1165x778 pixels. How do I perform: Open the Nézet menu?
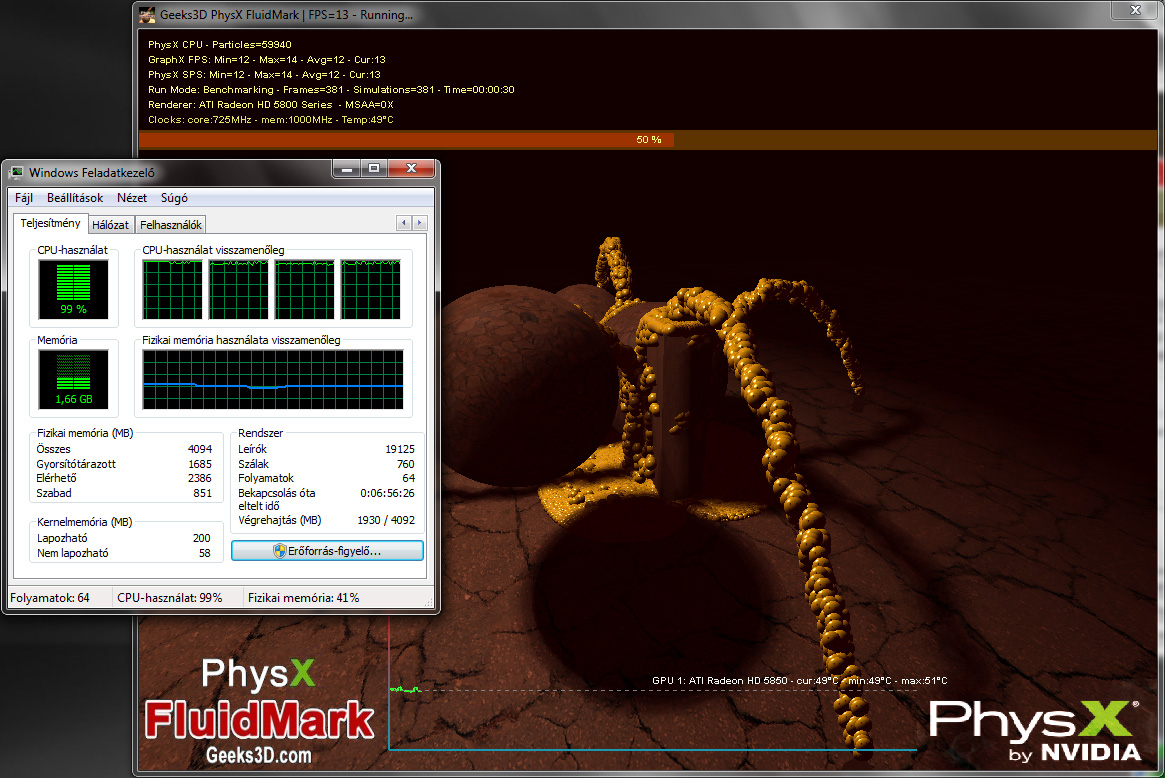[x=132, y=198]
